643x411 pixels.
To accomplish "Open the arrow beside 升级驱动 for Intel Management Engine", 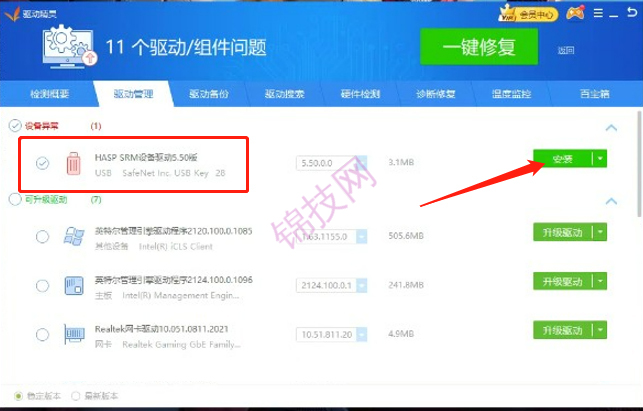I will coord(600,281).
